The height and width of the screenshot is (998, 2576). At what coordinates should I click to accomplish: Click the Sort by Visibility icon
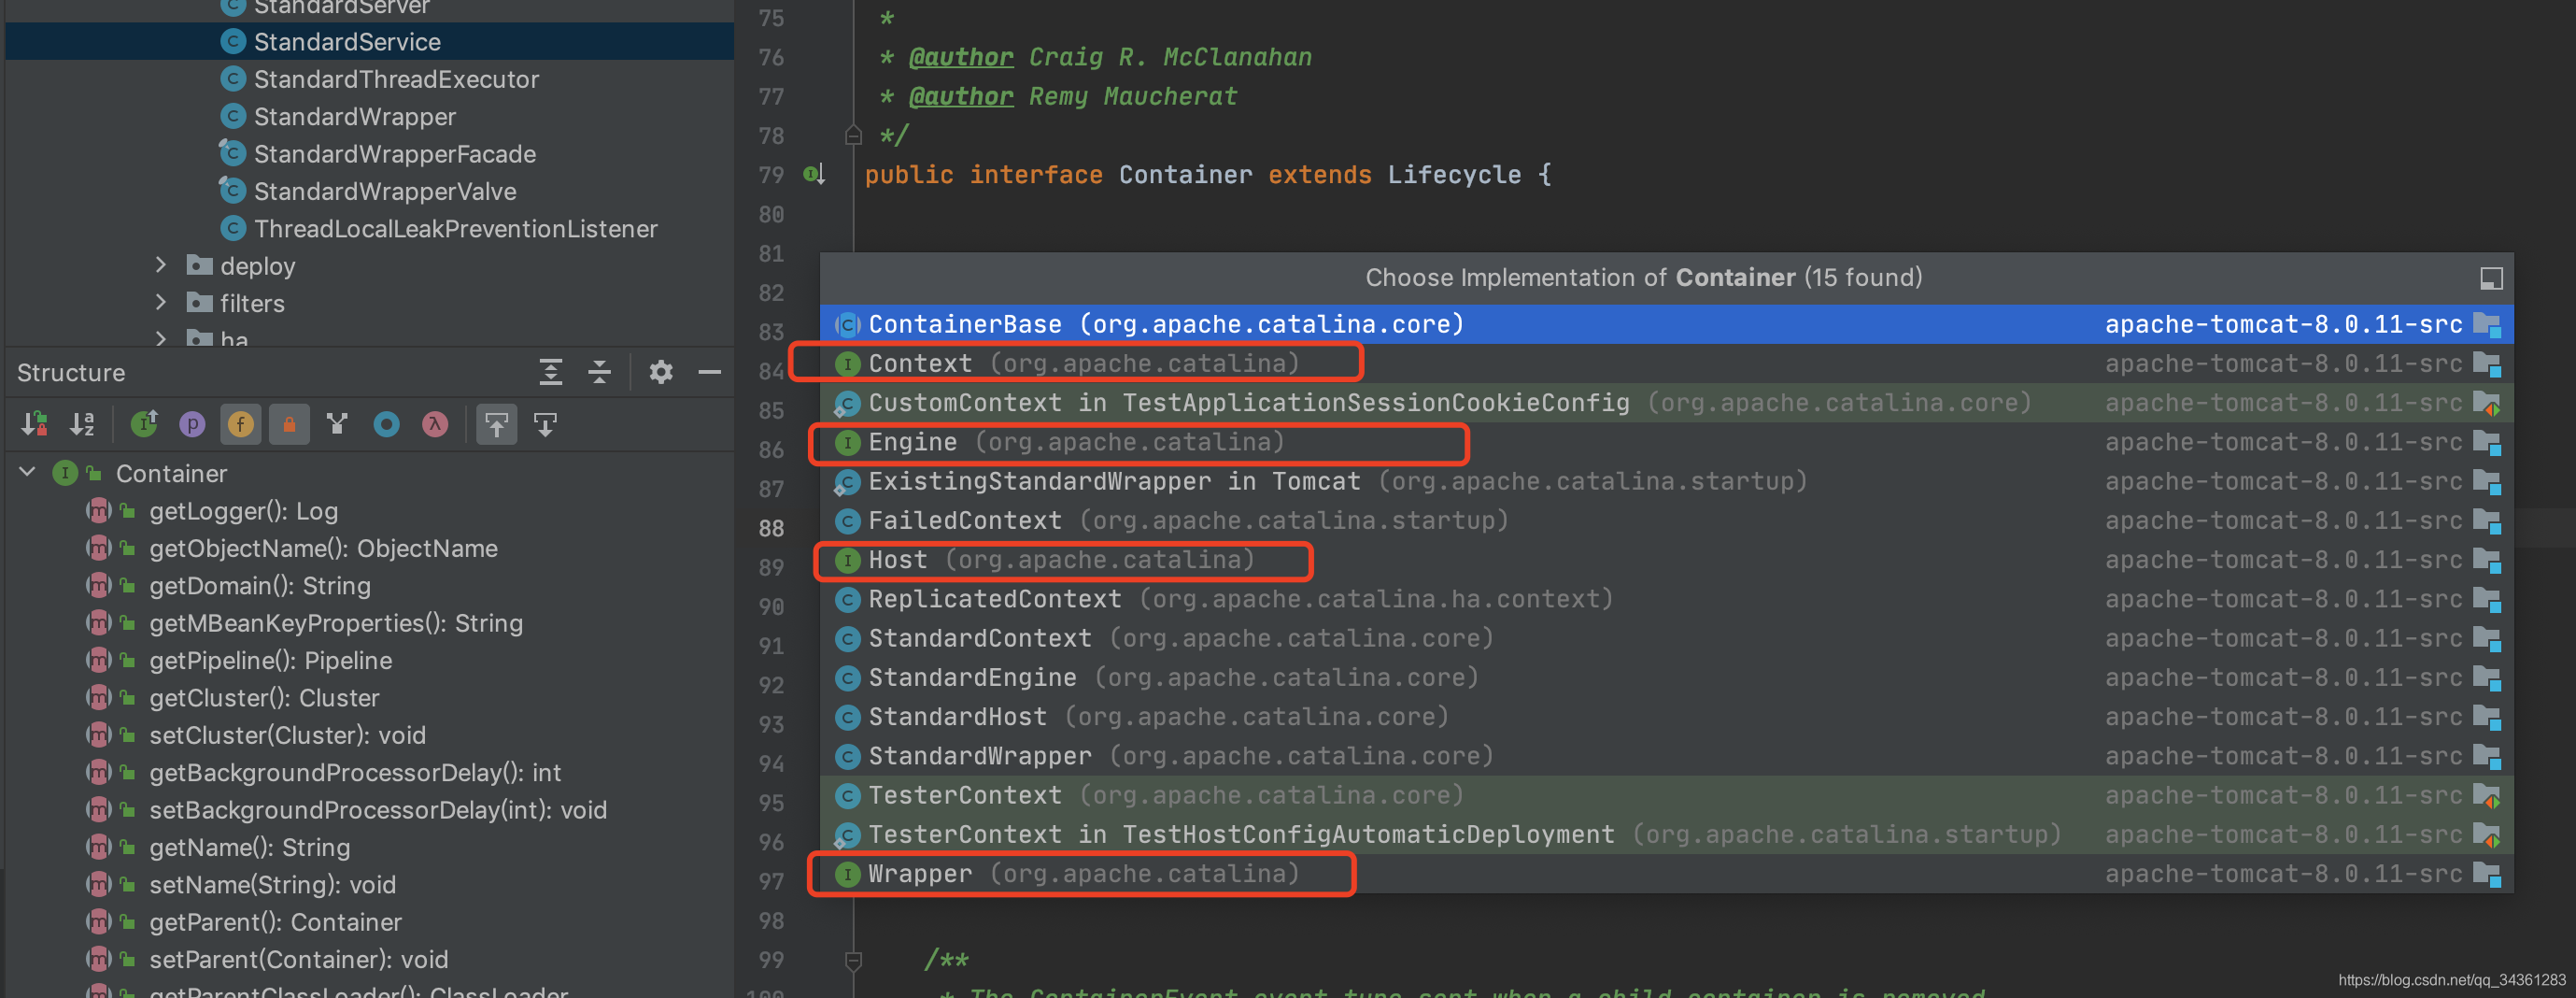pyautogui.click(x=35, y=424)
